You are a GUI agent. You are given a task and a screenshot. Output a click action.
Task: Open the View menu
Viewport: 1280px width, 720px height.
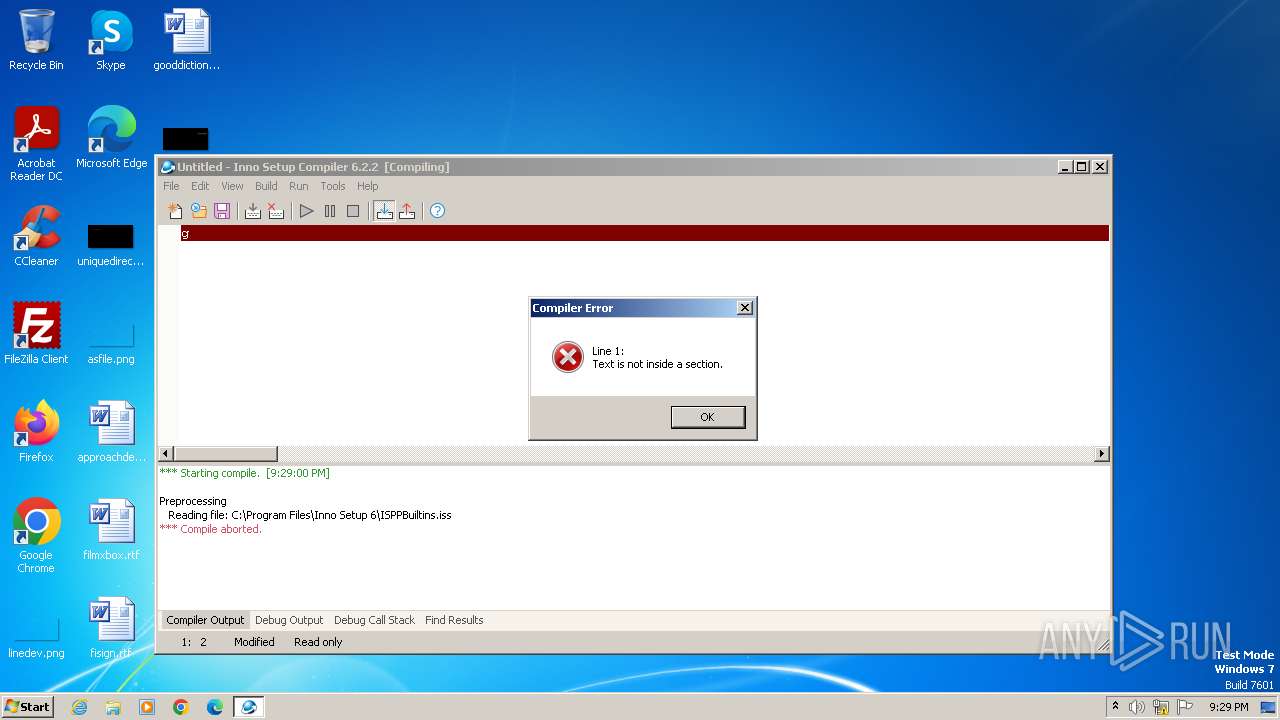(232, 186)
